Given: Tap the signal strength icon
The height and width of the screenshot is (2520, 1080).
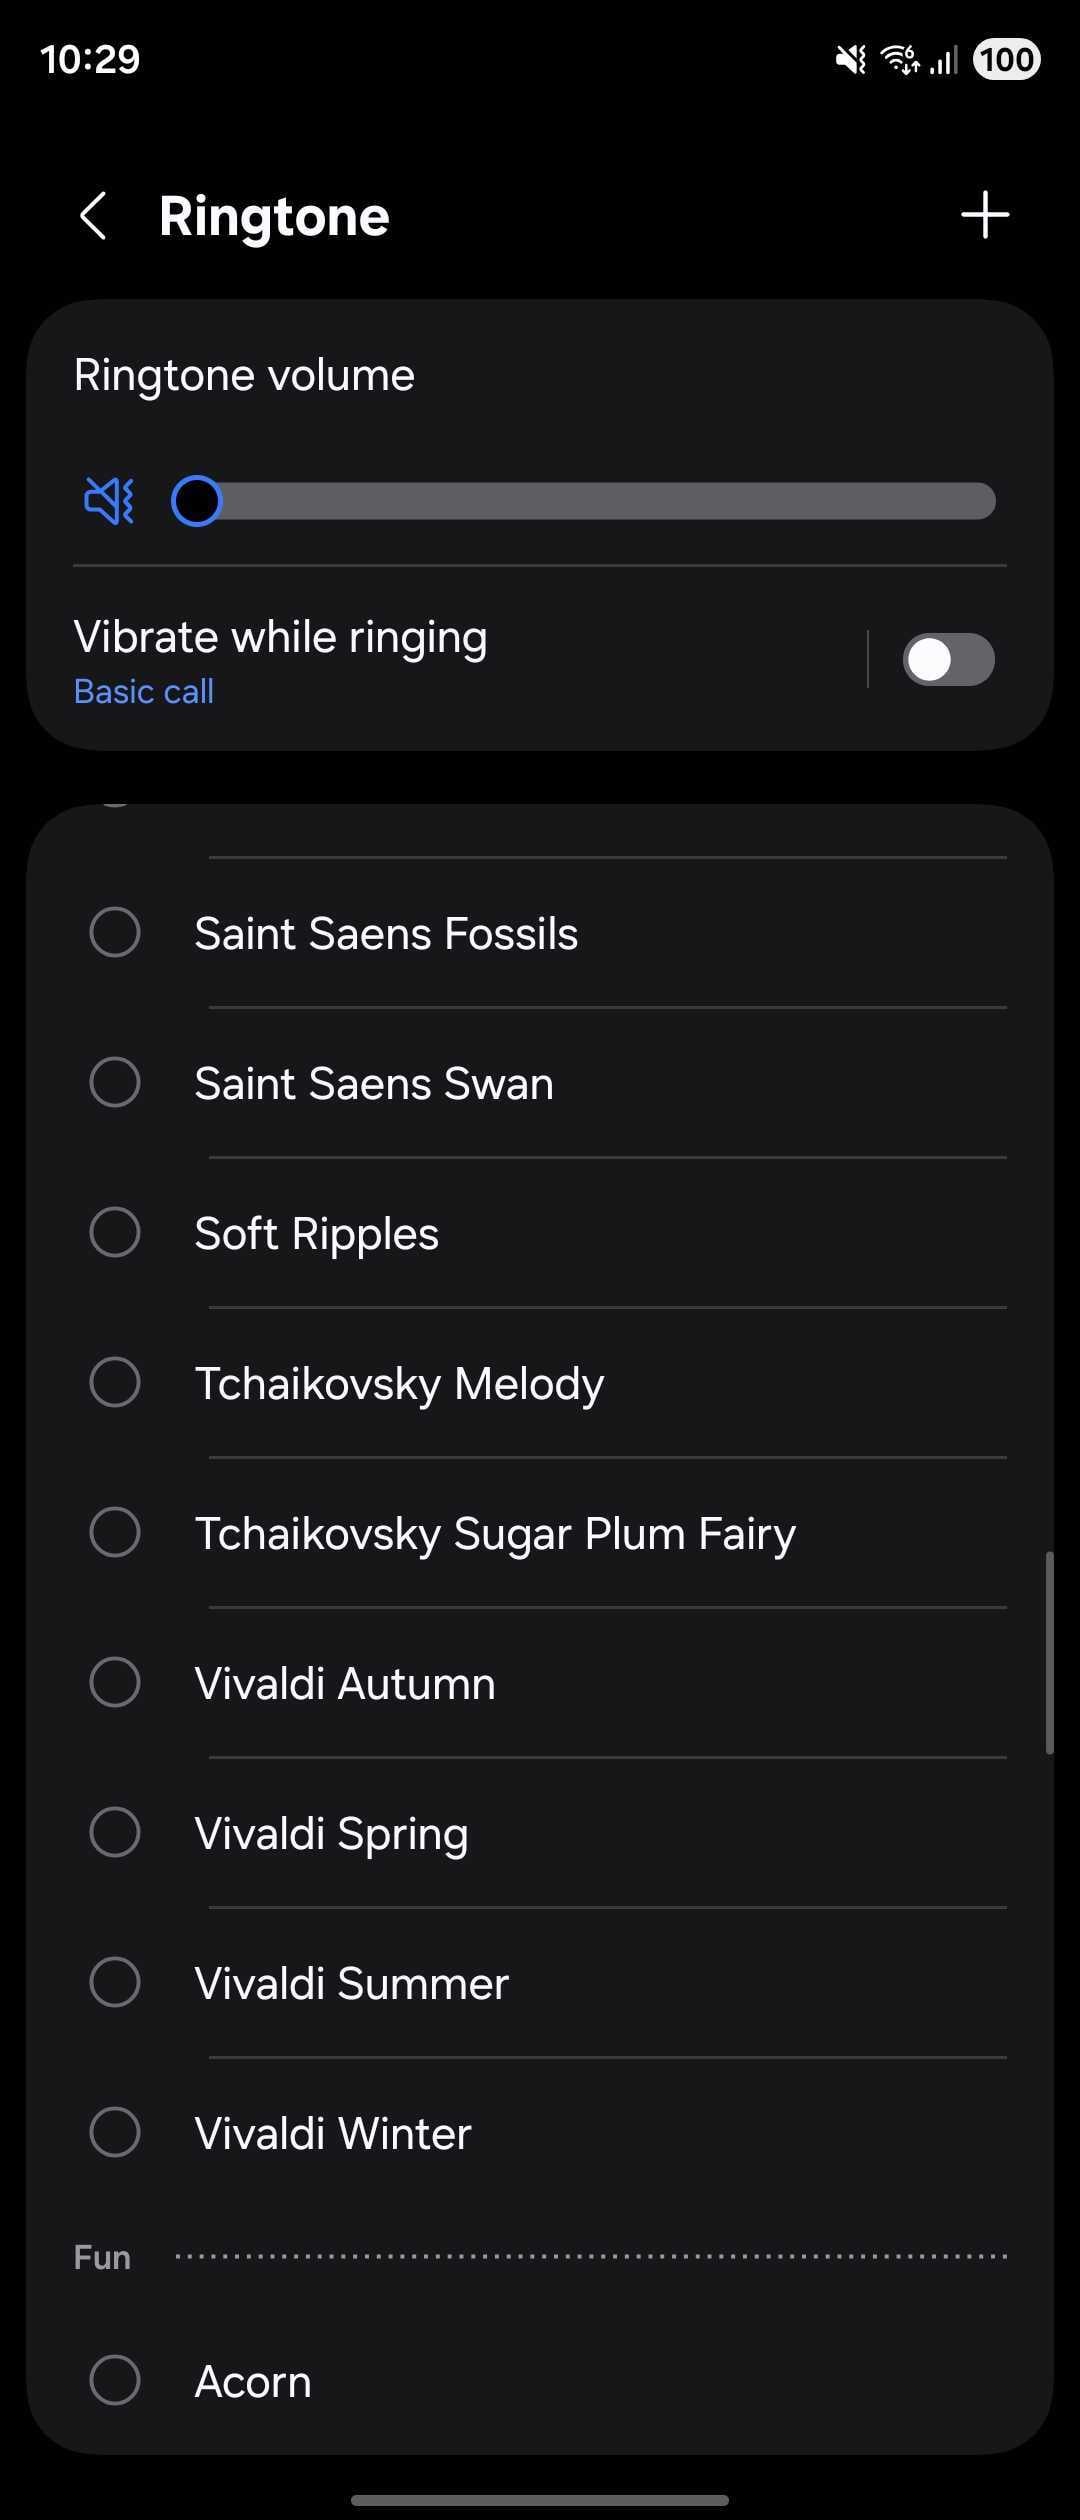Looking at the screenshot, I should pyautogui.click(x=944, y=61).
